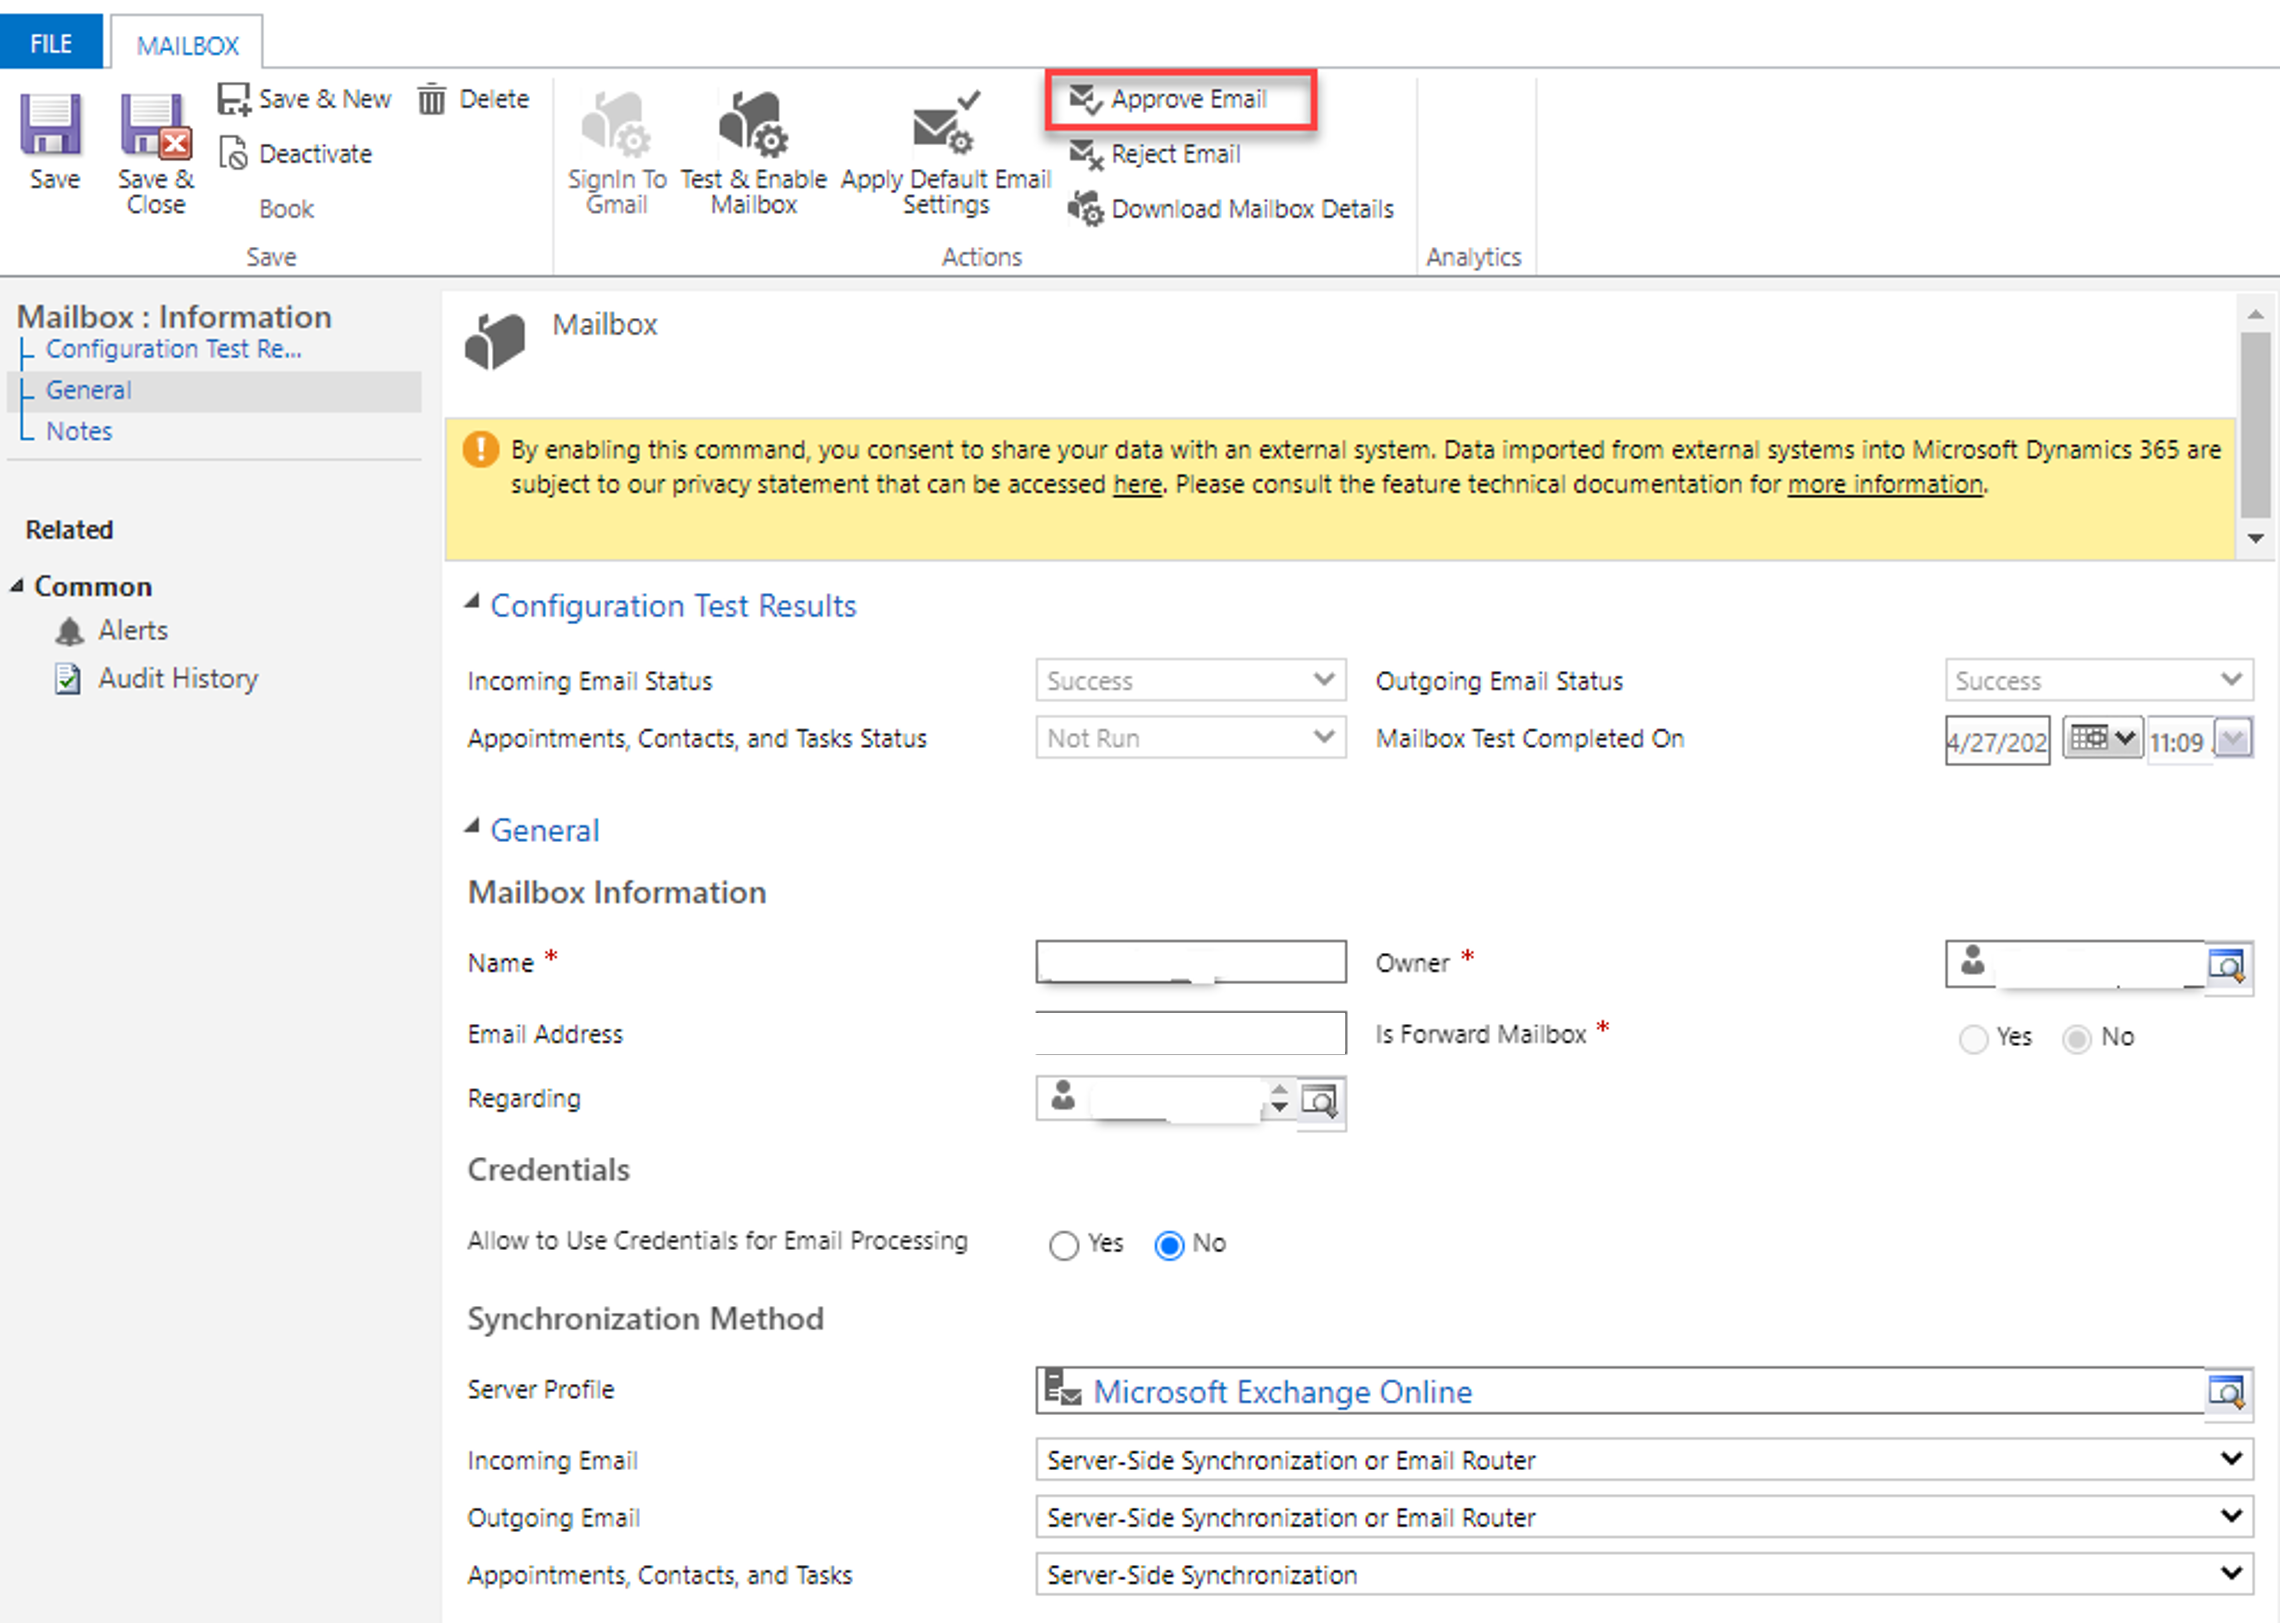This screenshot has width=2280, height=1623.
Task: Select Yes for Allow to Use Credentials
Action: pyautogui.click(x=1063, y=1245)
